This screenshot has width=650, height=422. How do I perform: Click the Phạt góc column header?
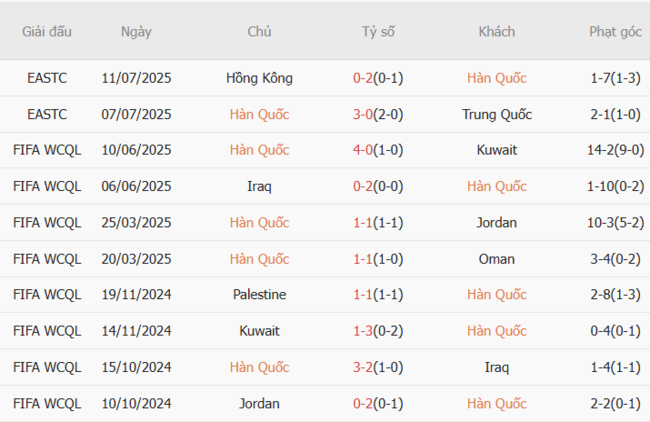[x=615, y=32]
